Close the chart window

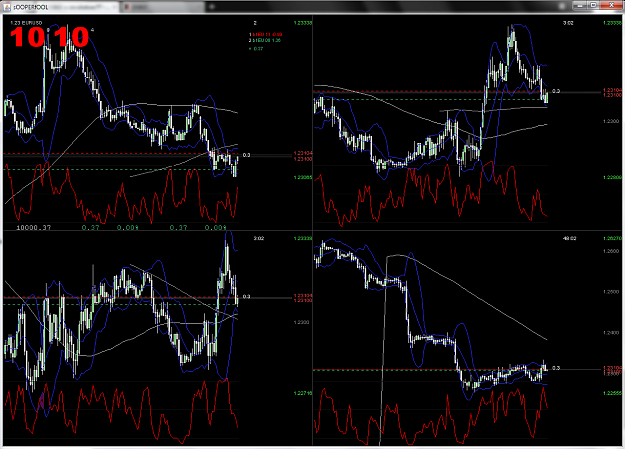click(611, 5)
